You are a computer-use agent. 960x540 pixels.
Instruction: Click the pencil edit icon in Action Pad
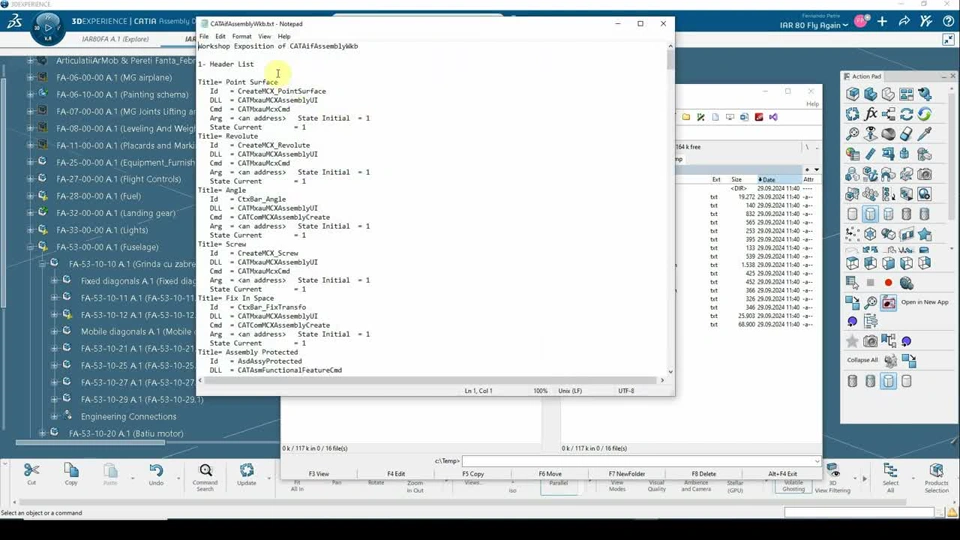click(x=871, y=154)
